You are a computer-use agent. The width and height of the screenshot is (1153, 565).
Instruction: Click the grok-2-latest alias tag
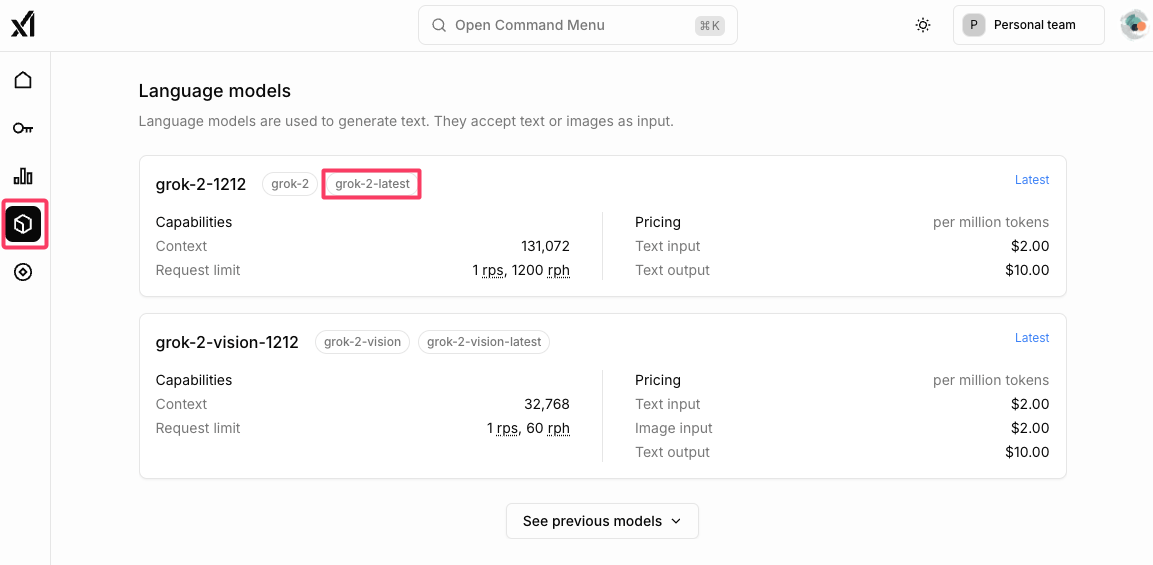(x=372, y=184)
